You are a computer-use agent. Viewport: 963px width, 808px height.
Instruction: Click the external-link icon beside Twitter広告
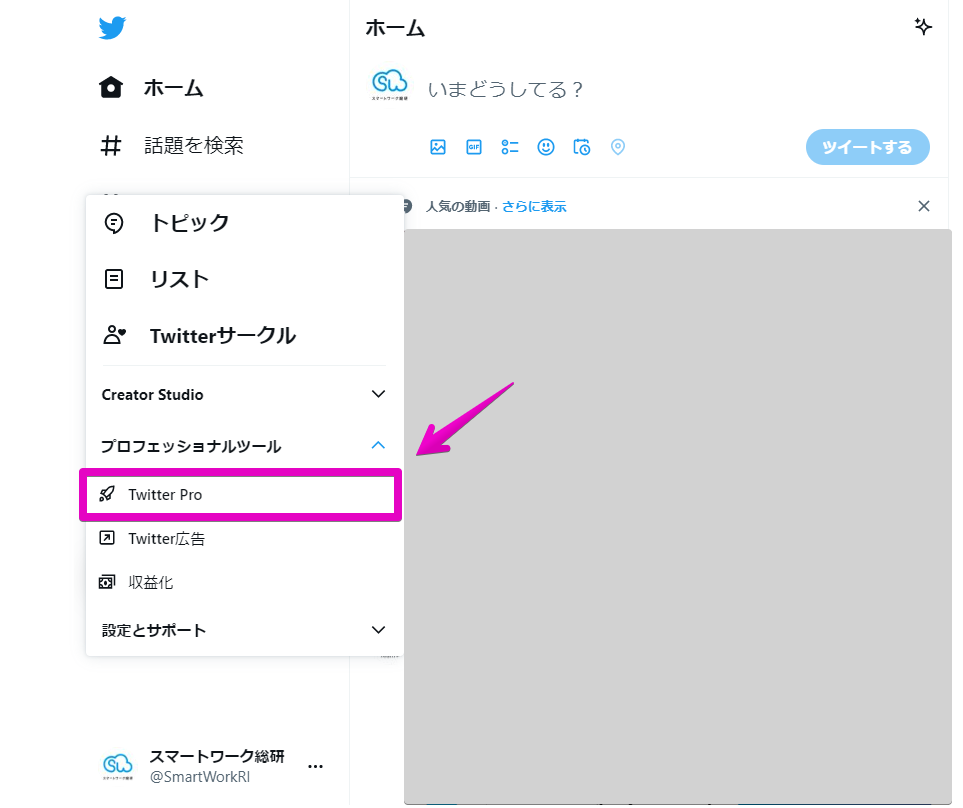pyautogui.click(x=107, y=538)
